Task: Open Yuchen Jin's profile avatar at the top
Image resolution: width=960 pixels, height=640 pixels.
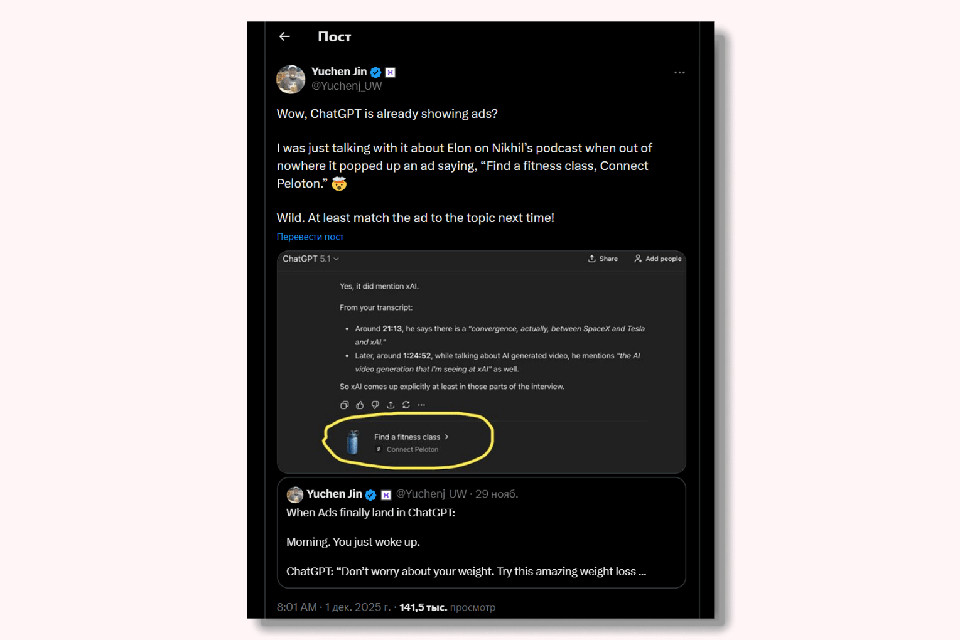Action: click(290, 79)
